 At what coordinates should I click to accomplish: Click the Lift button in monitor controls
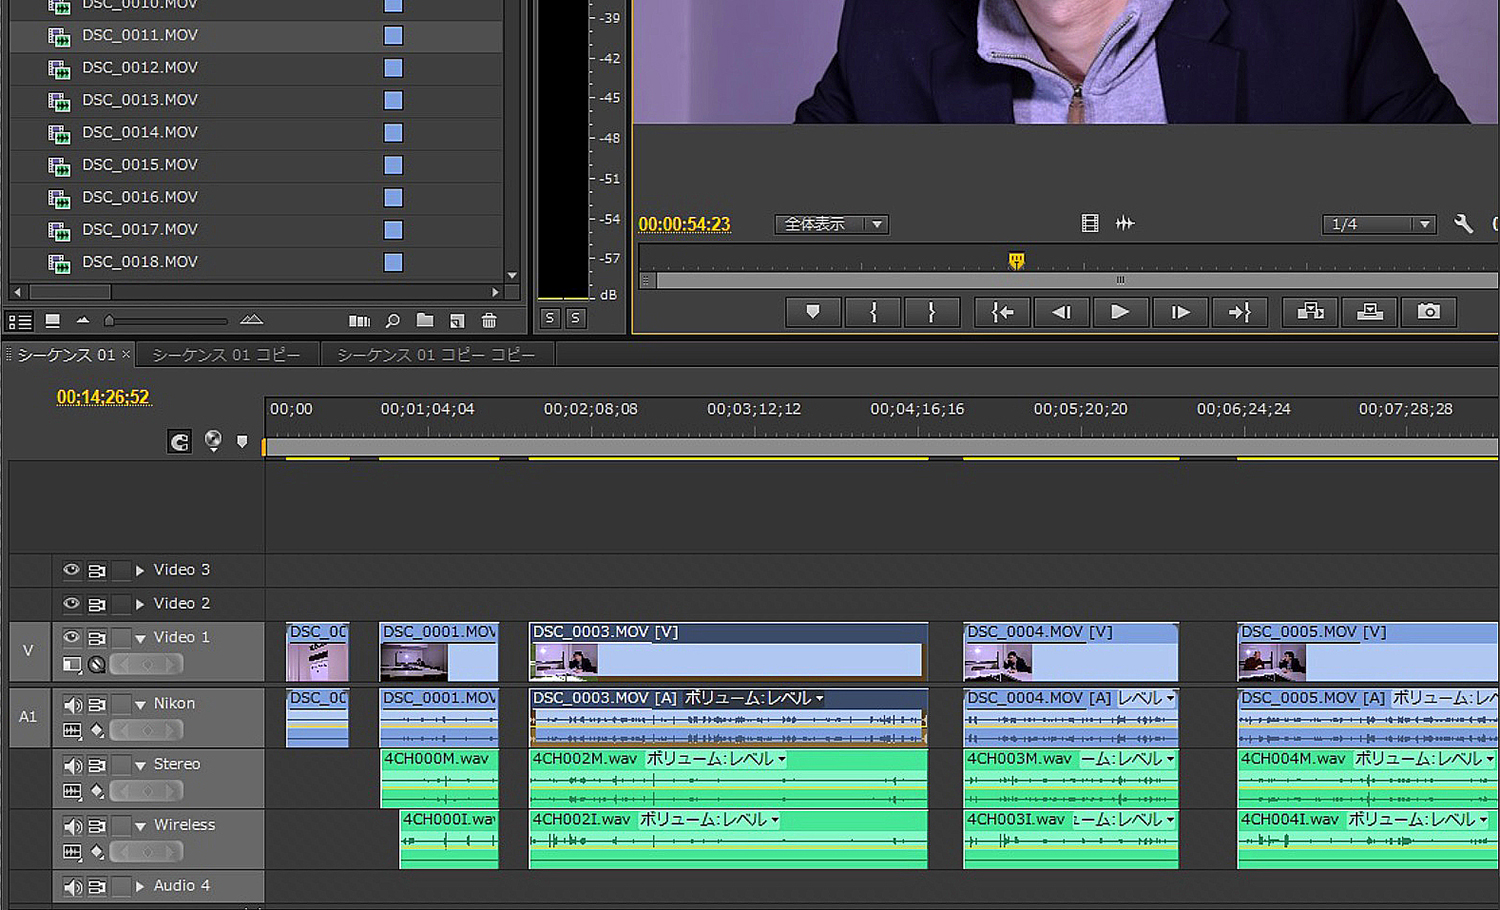(1310, 312)
